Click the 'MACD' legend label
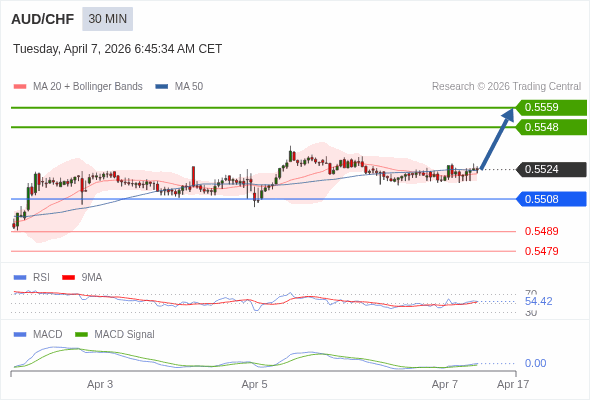 tap(48, 335)
